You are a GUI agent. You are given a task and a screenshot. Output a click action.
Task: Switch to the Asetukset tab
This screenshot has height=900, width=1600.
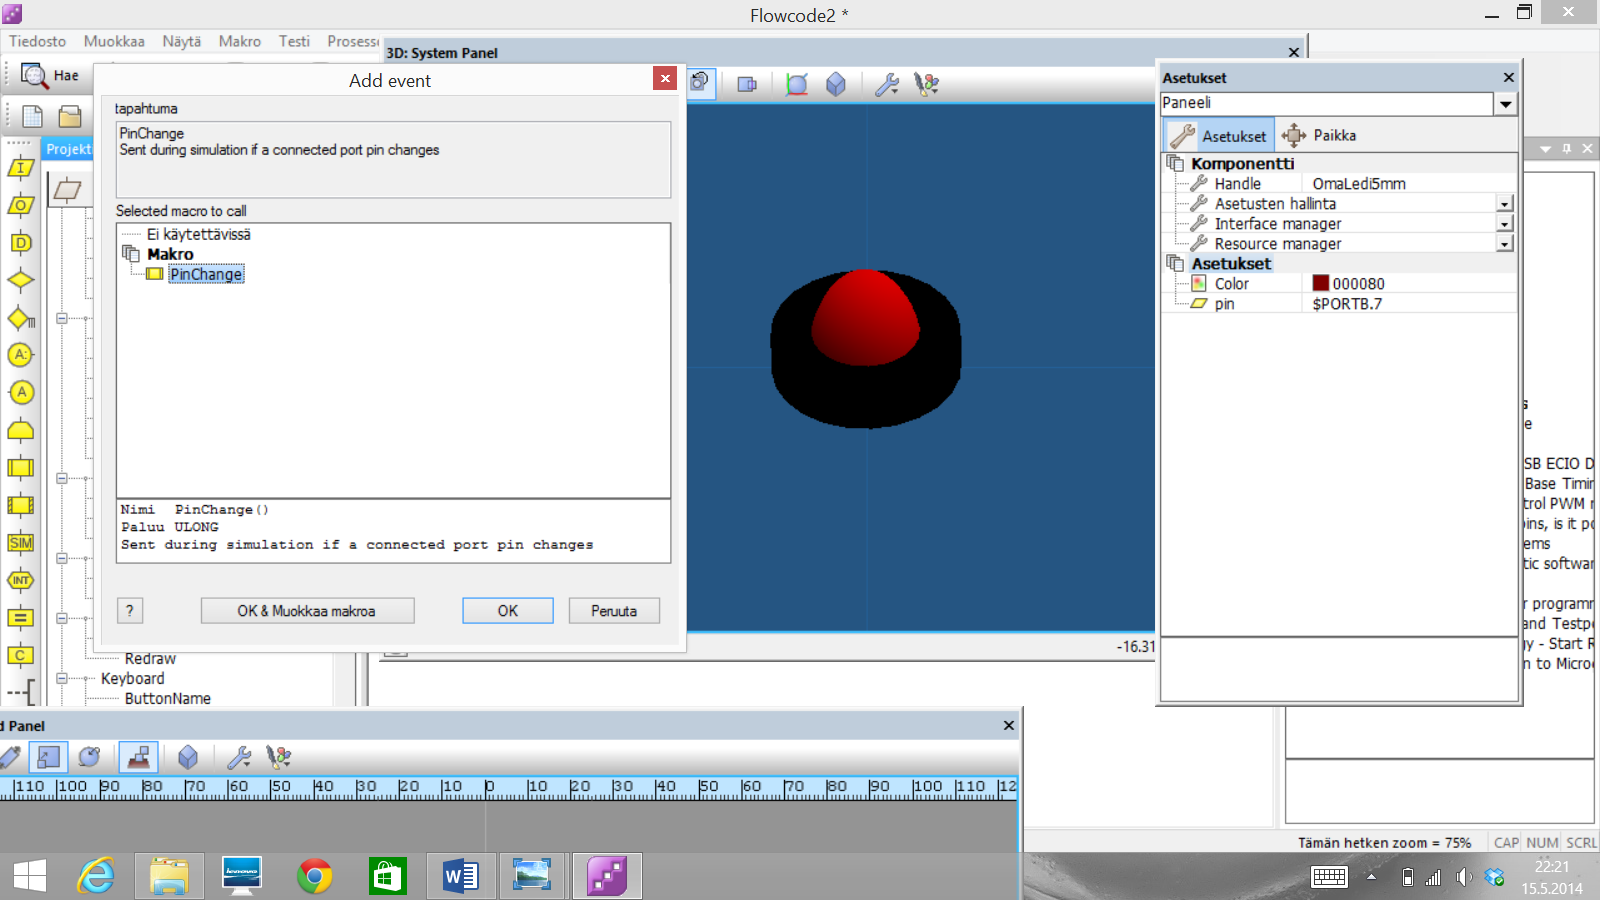pyautogui.click(x=1219, y=135)
